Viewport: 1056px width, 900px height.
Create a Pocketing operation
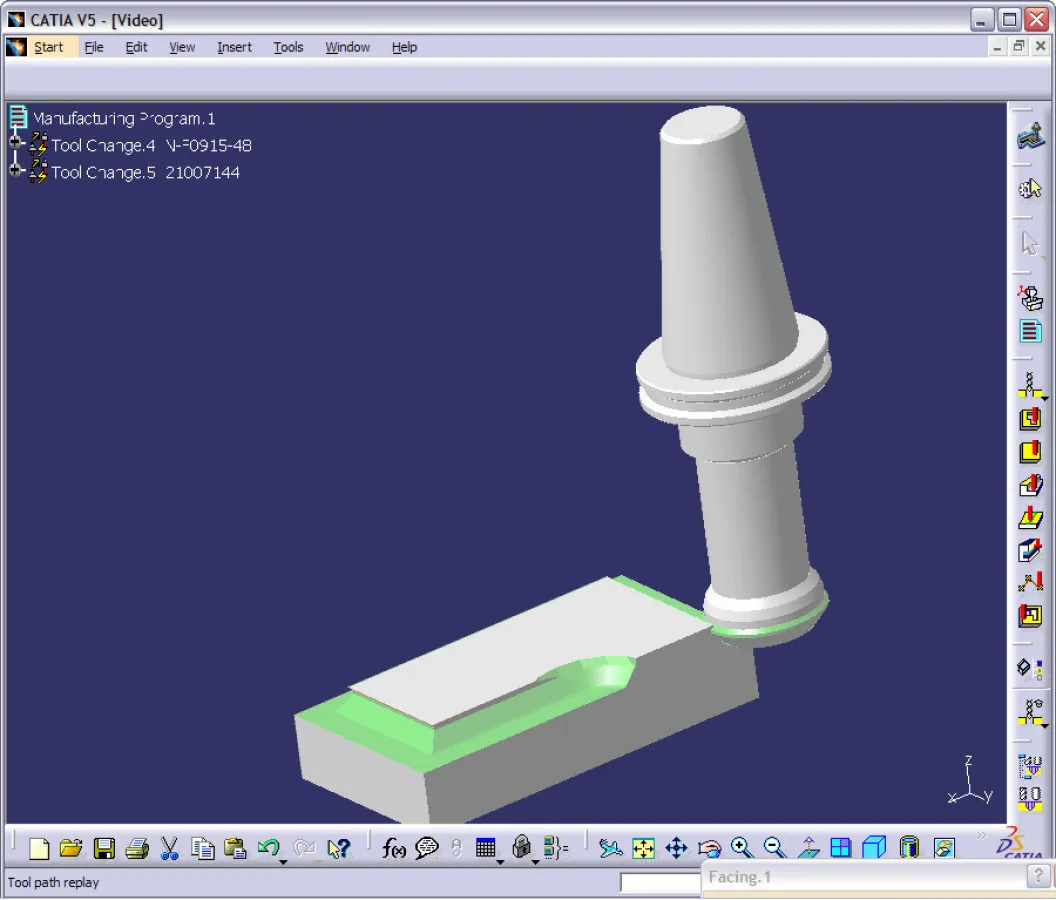pyautogui.click(x=1030, y=419)
